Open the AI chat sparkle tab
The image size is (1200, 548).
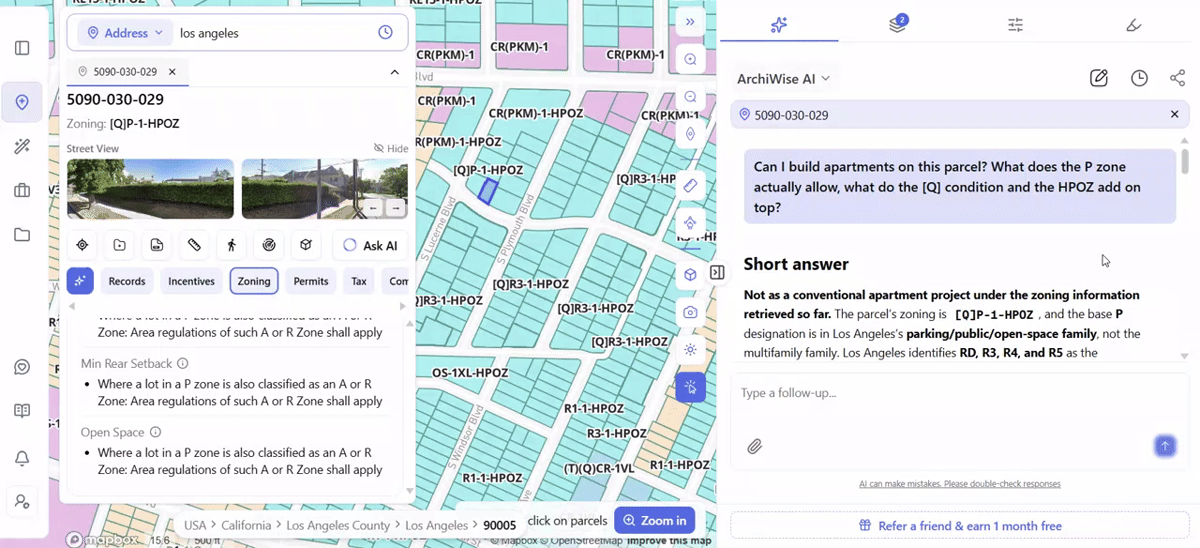780,24
